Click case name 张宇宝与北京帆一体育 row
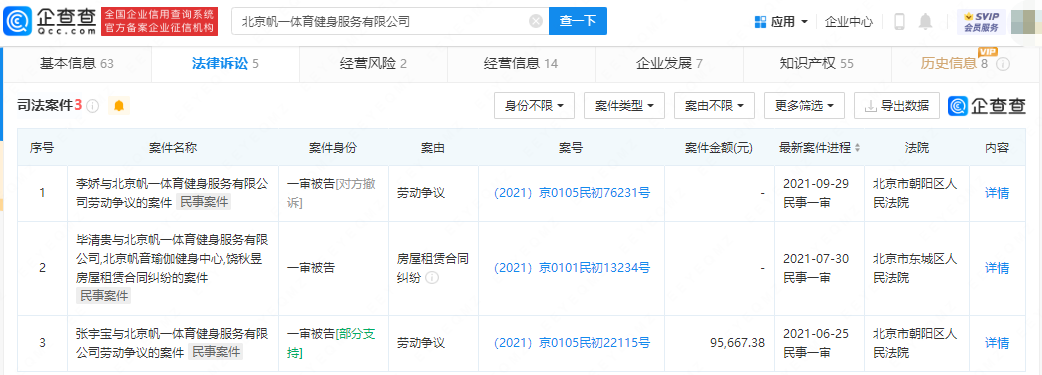The height and width of the screenshot is (375, 1042). (173, 342)
